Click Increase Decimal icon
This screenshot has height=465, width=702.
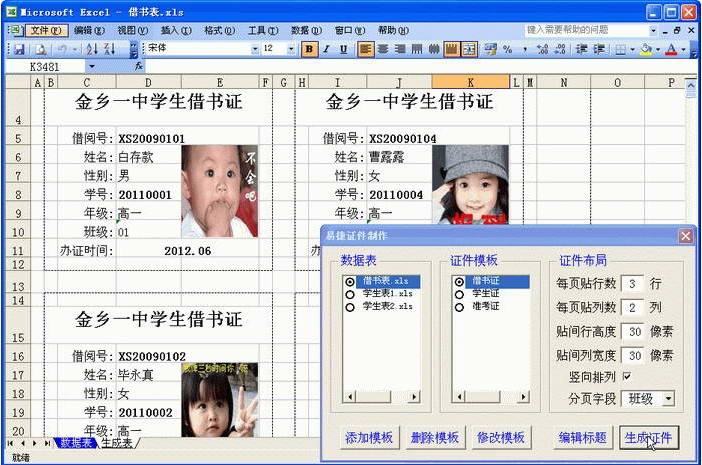542,49
